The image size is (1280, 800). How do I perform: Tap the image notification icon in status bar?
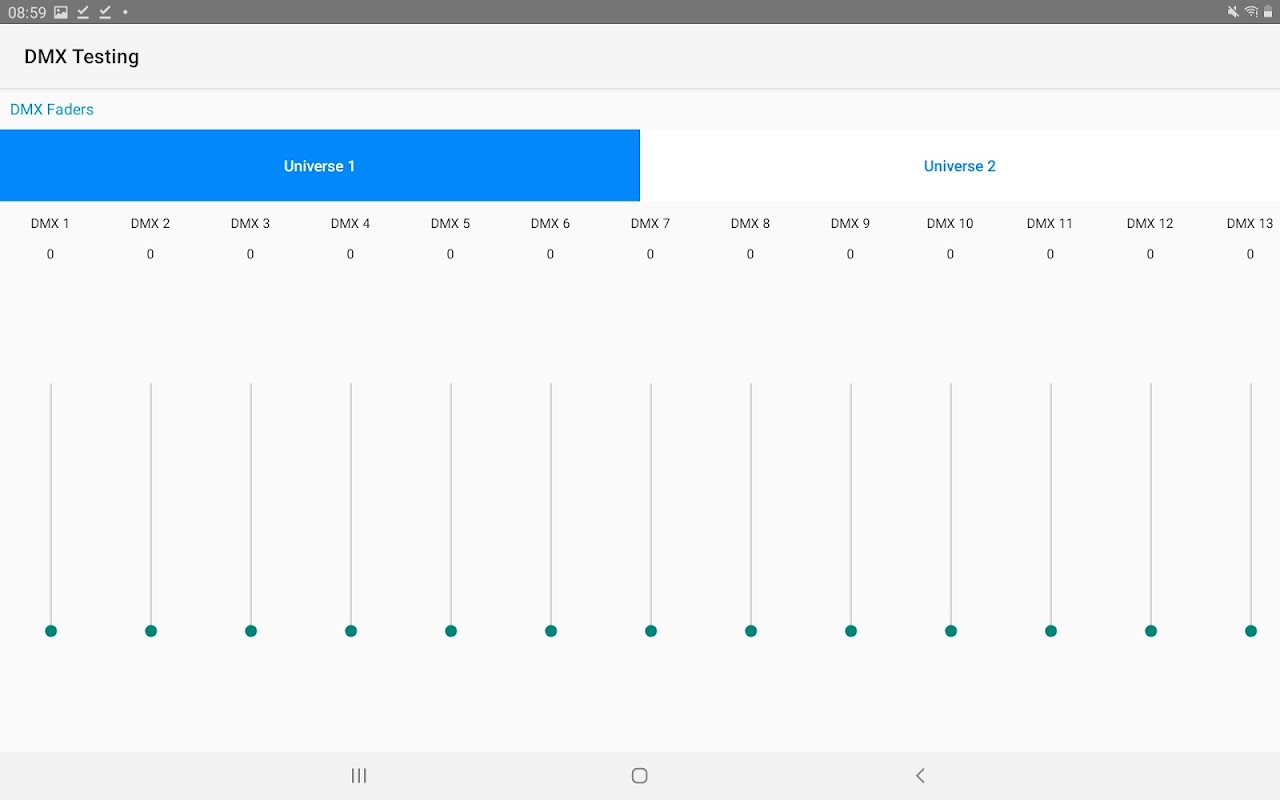point(61,12)
